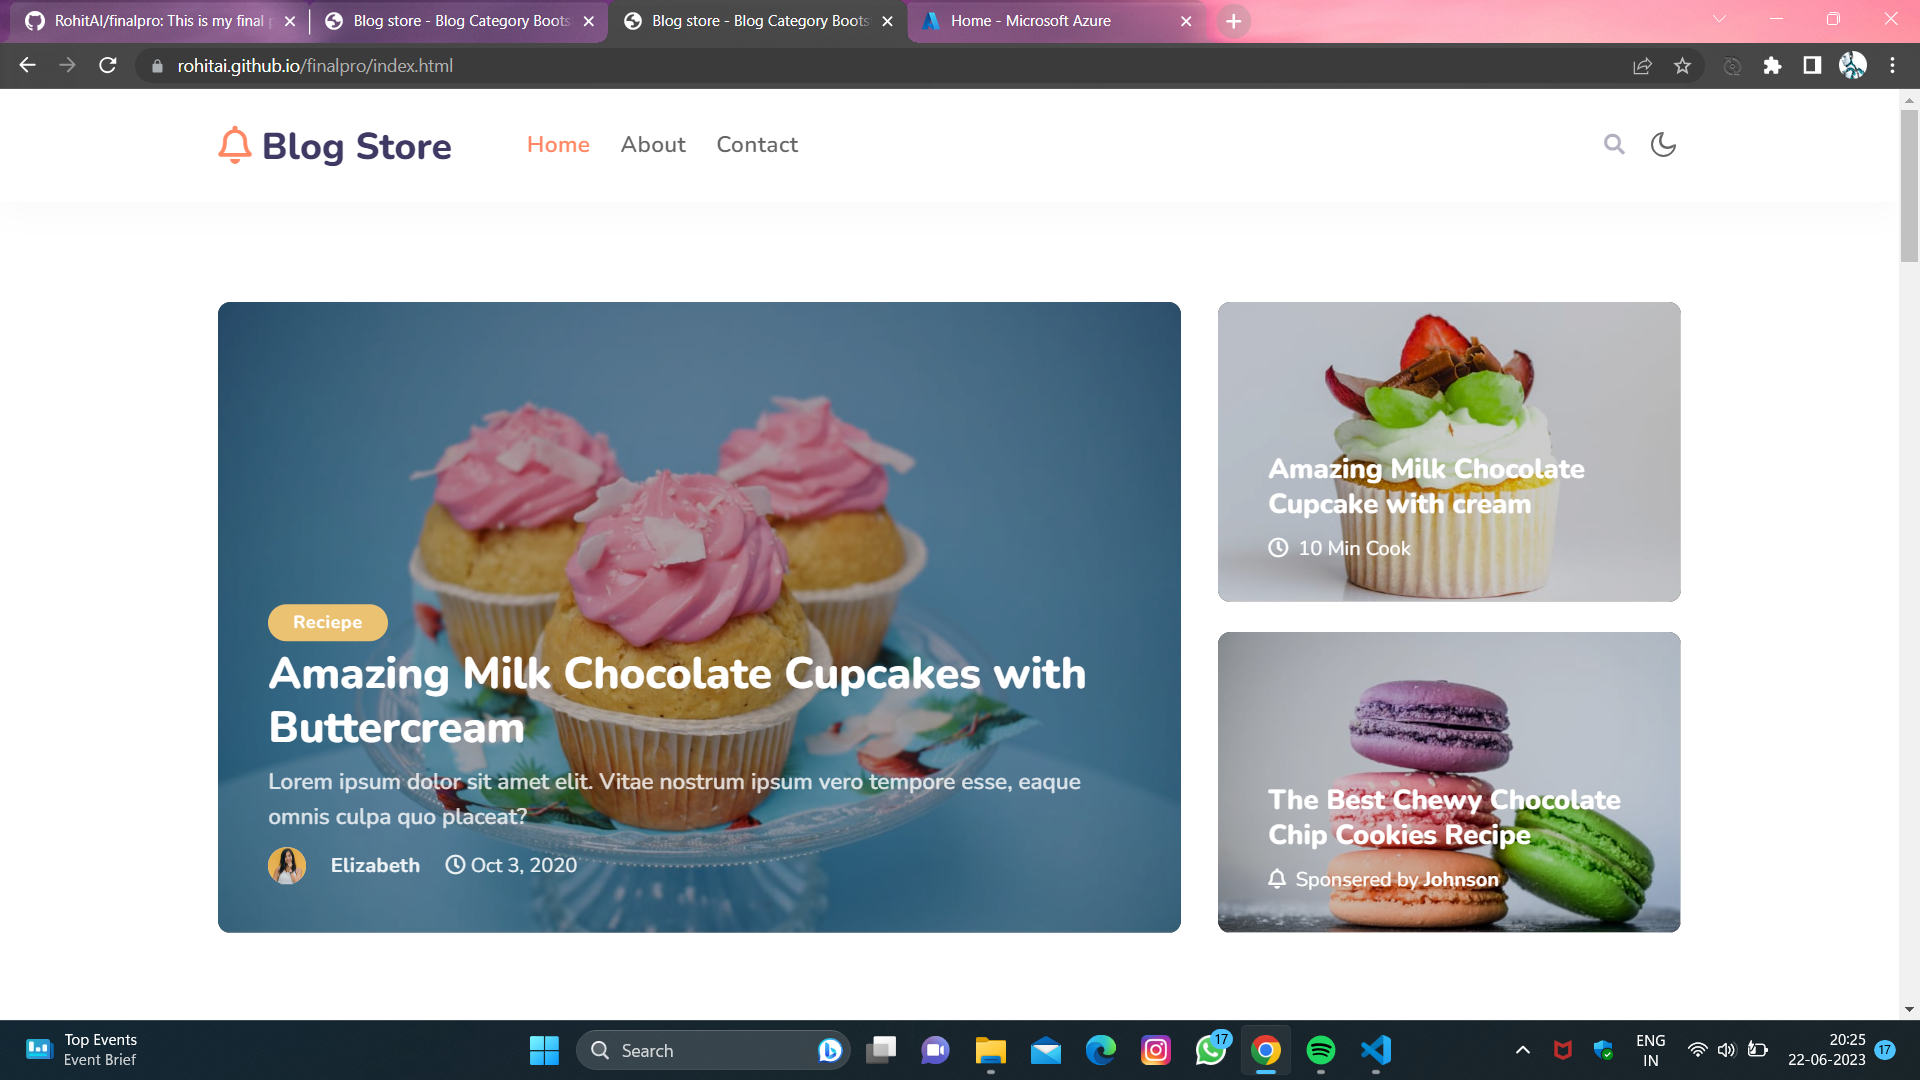The height and width of the screenshot is (1080, 1920).
Task: Show hidden system tray icons
Action: click(x=1522, y=1050)
